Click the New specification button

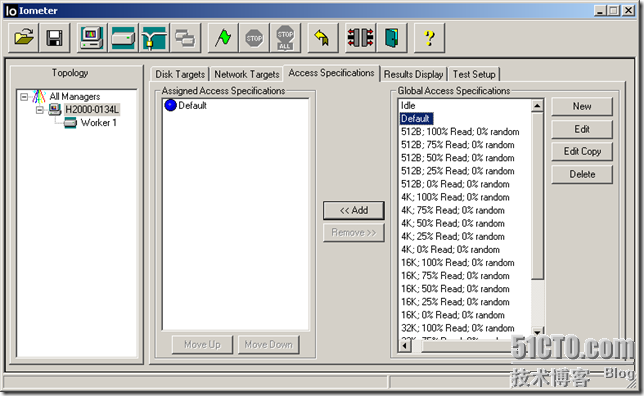point(582,106)
